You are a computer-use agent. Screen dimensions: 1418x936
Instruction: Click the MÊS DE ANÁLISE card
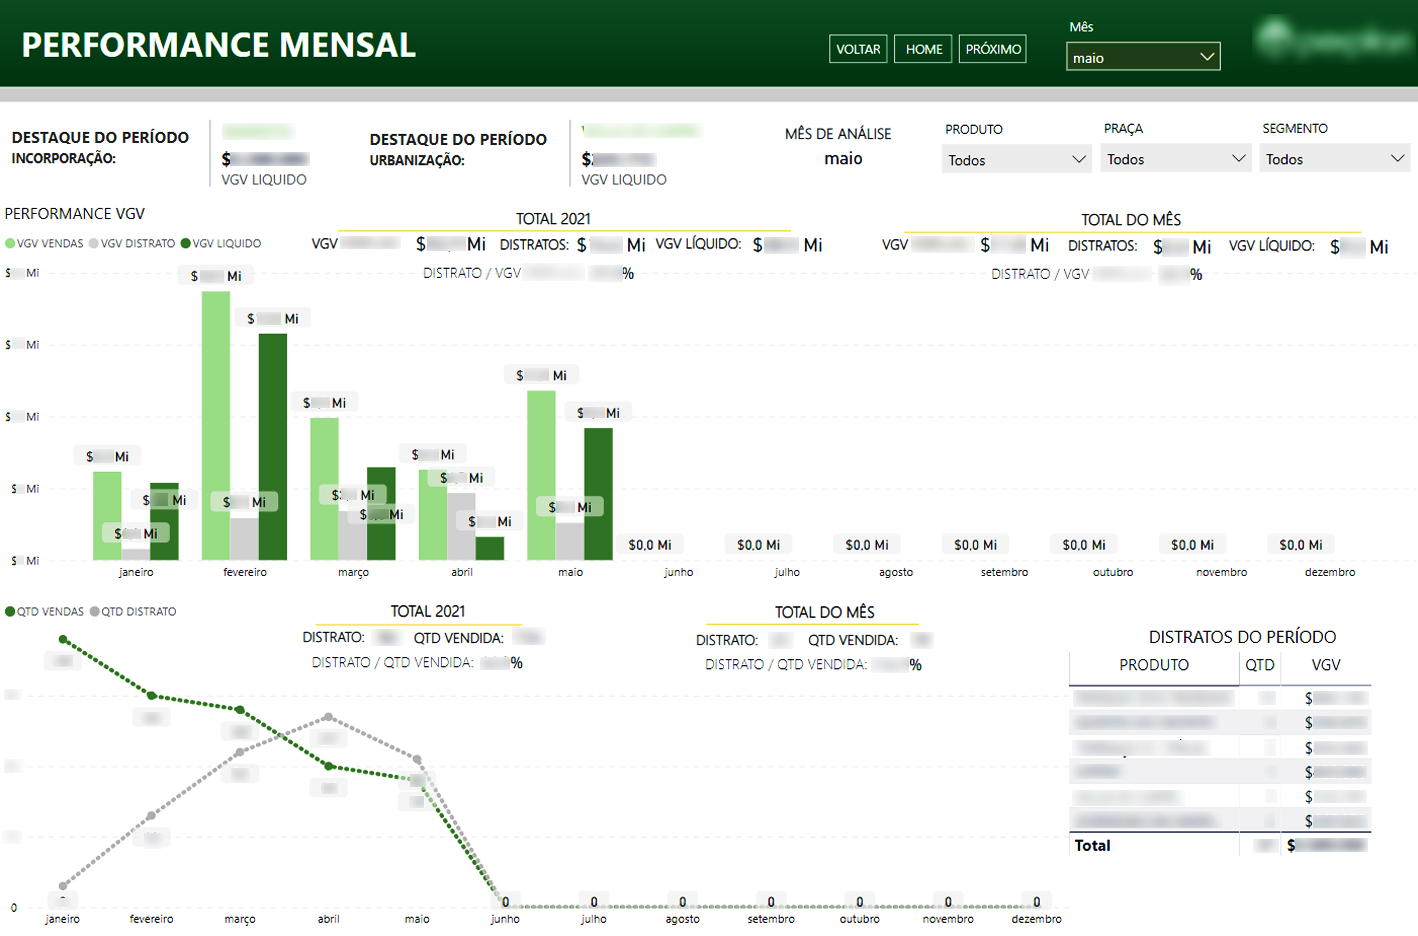839,146
